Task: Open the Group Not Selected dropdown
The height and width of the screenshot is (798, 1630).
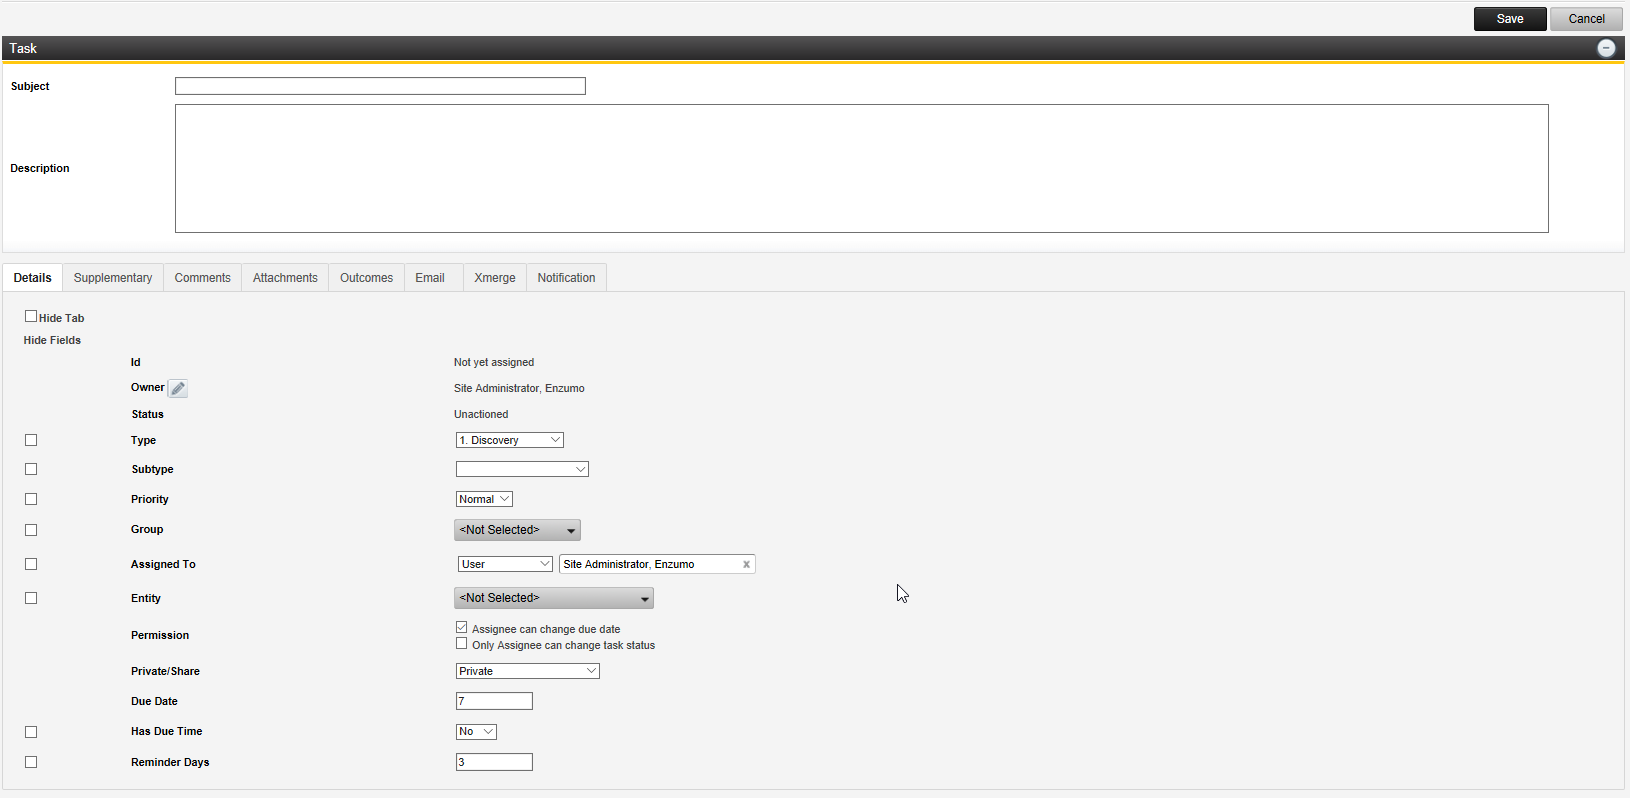Action: (517, 530)
